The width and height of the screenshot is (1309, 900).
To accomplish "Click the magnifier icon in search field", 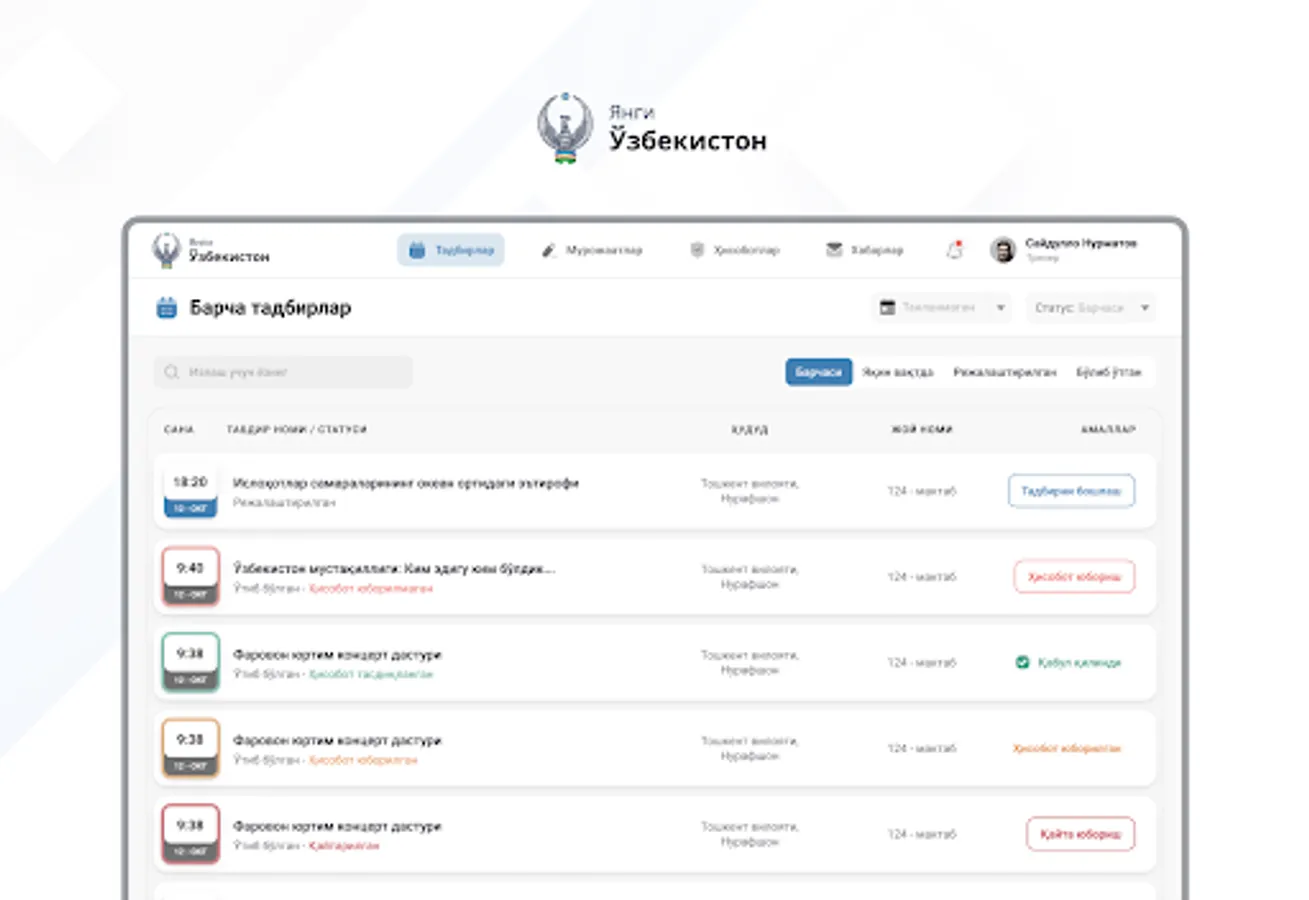I will 173,373.
